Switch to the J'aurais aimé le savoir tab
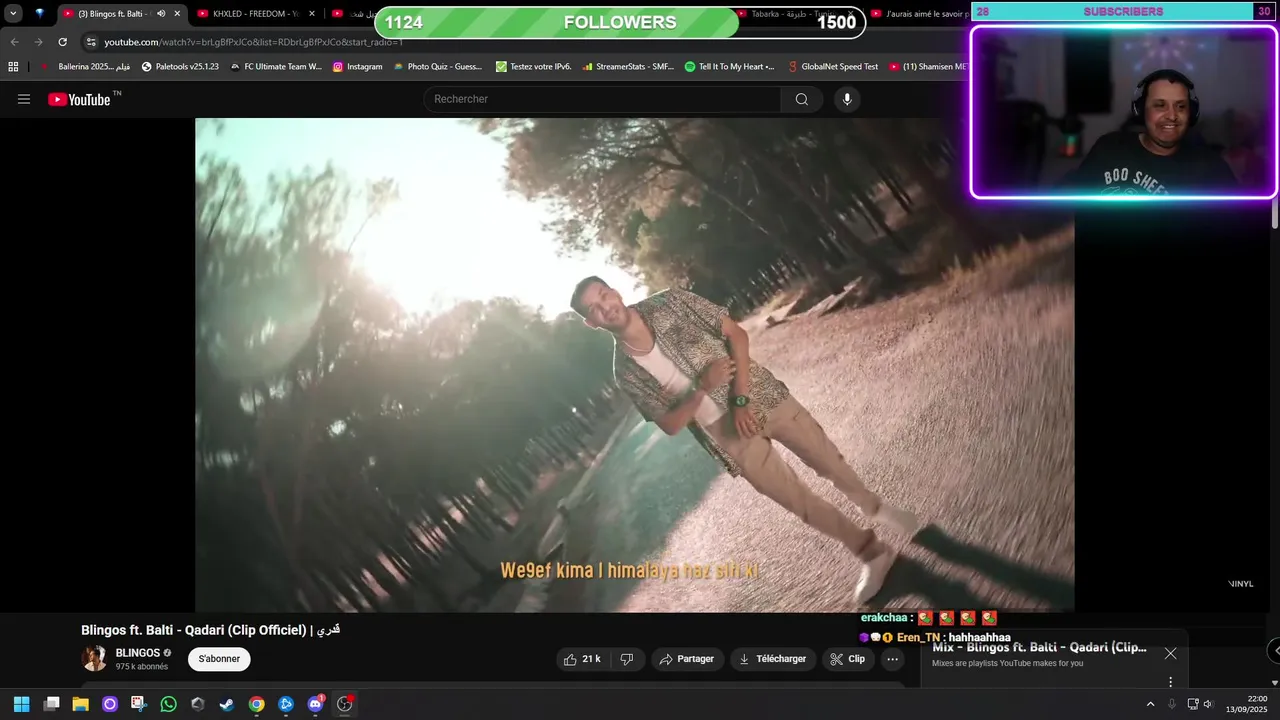The height and width of the screenshot is (720, 1280). tap(918, 13)
